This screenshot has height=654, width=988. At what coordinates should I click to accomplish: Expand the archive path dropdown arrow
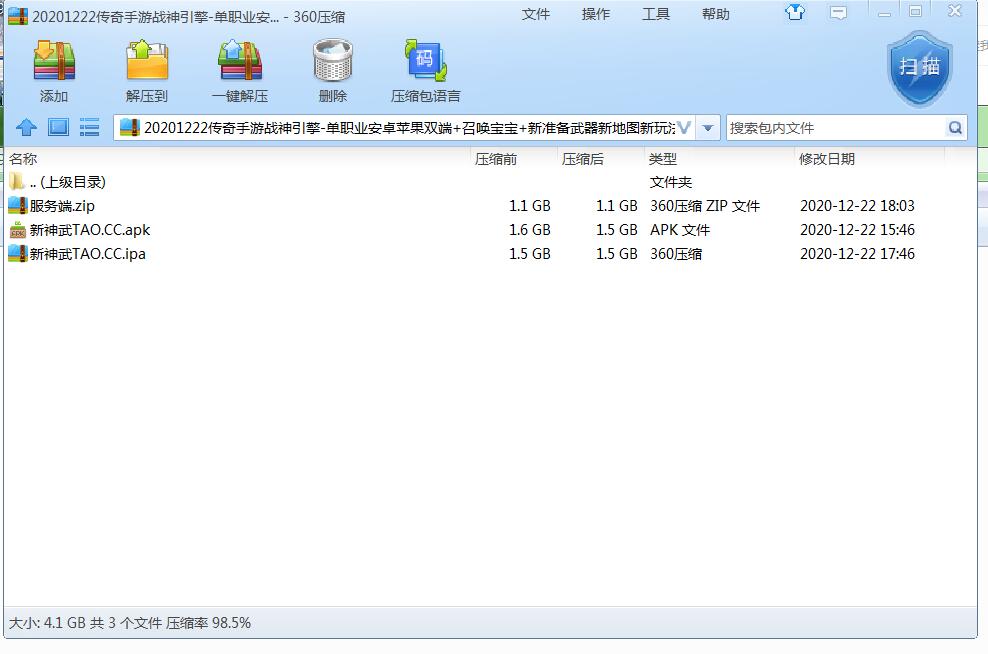pyautogui.click(x=708, y=128)
